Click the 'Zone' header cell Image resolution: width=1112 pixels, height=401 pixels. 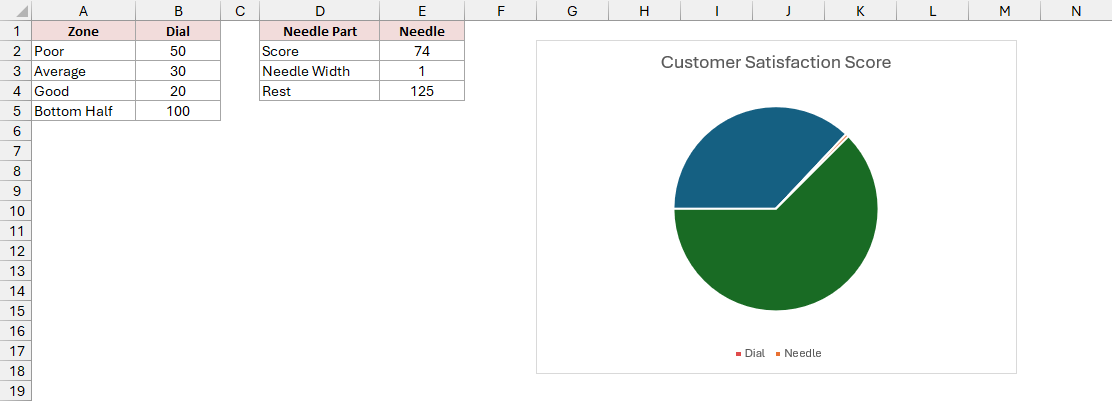point(84,31)
